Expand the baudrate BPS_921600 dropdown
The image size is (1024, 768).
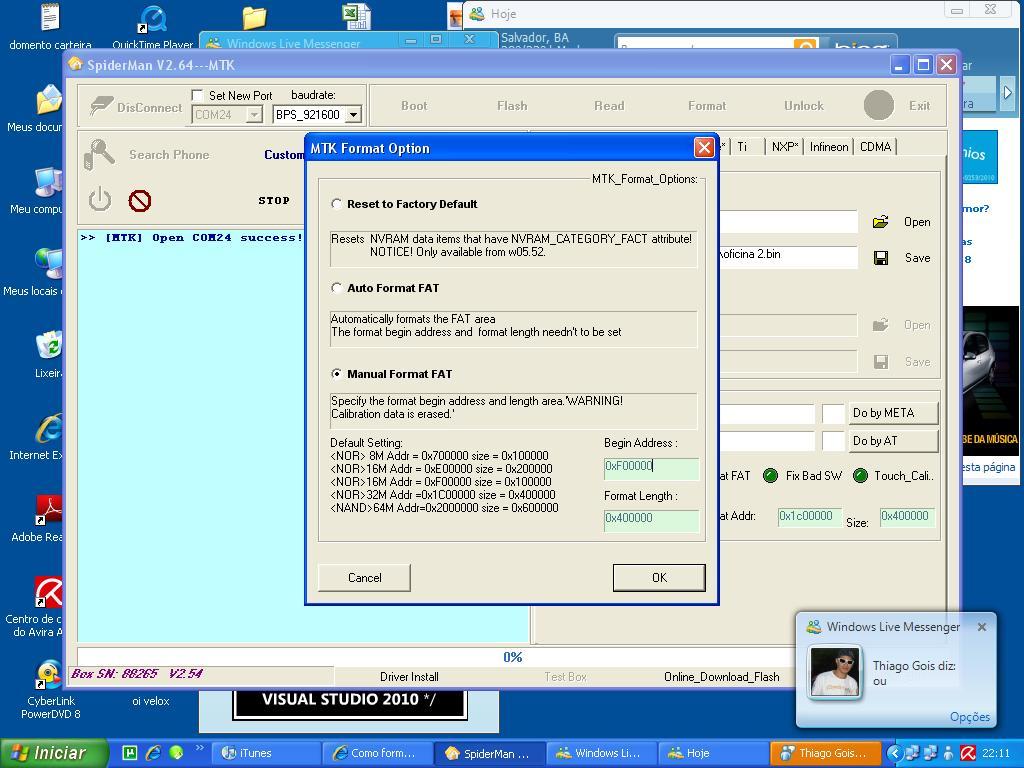click(352, 115)
